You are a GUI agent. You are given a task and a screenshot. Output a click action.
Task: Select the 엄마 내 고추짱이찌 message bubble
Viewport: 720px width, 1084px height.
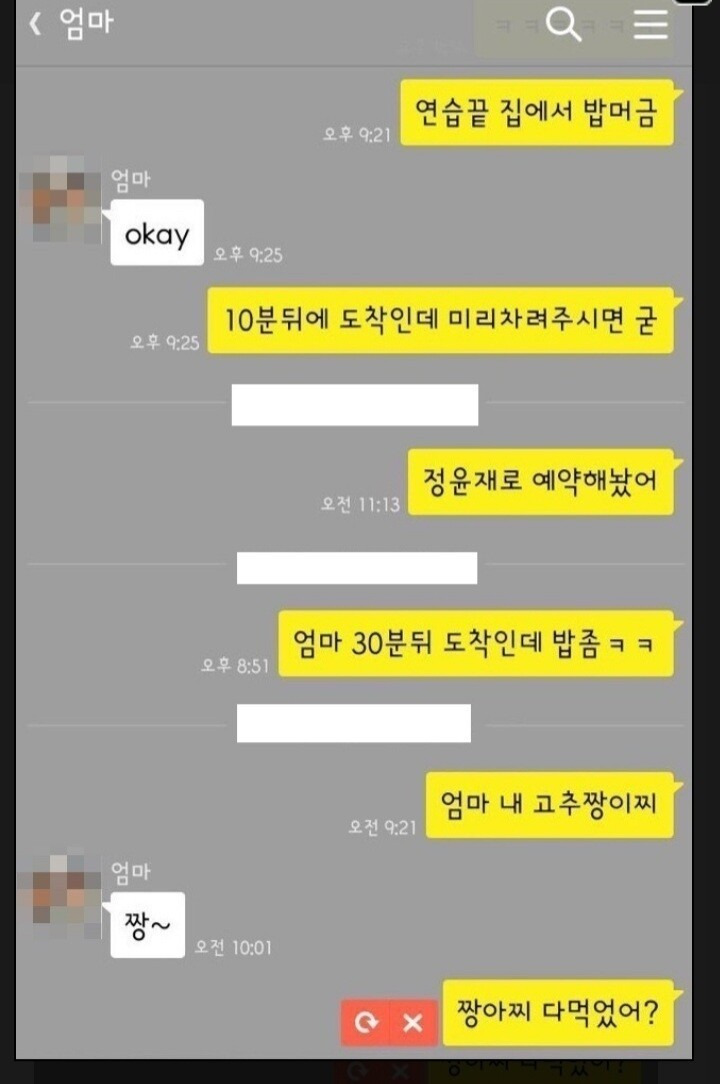coord(550,805)
